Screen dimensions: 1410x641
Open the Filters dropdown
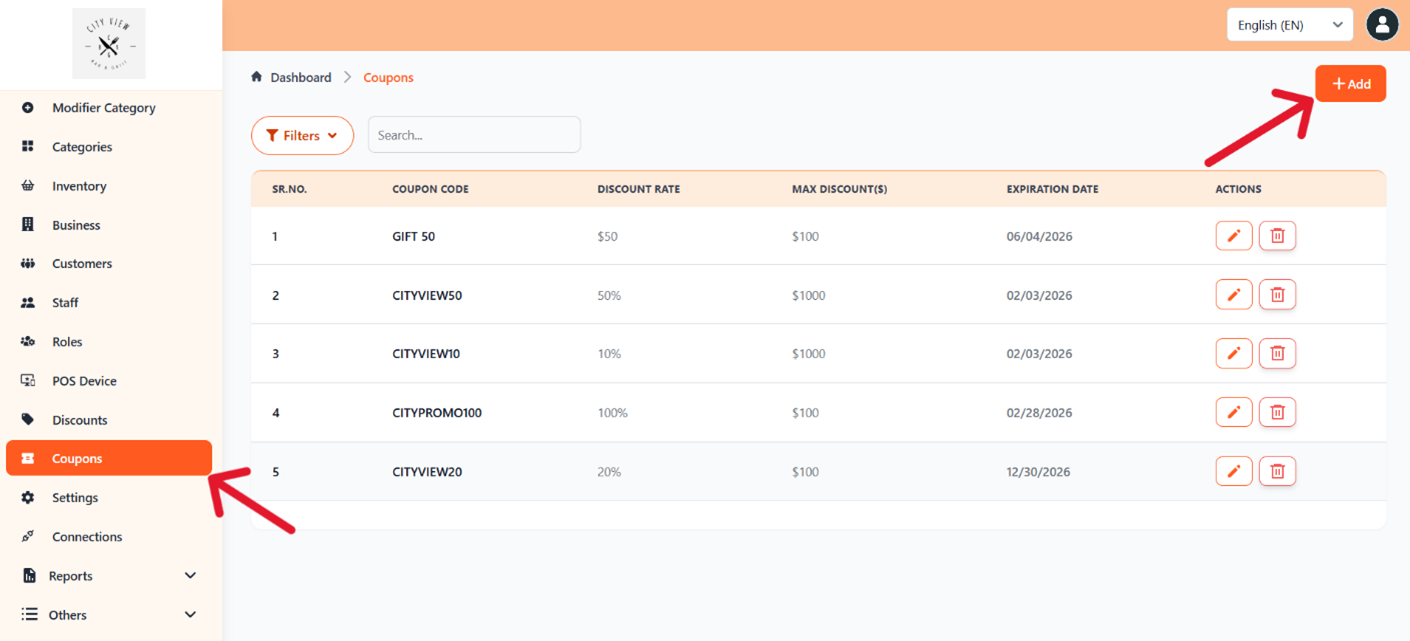302,136
